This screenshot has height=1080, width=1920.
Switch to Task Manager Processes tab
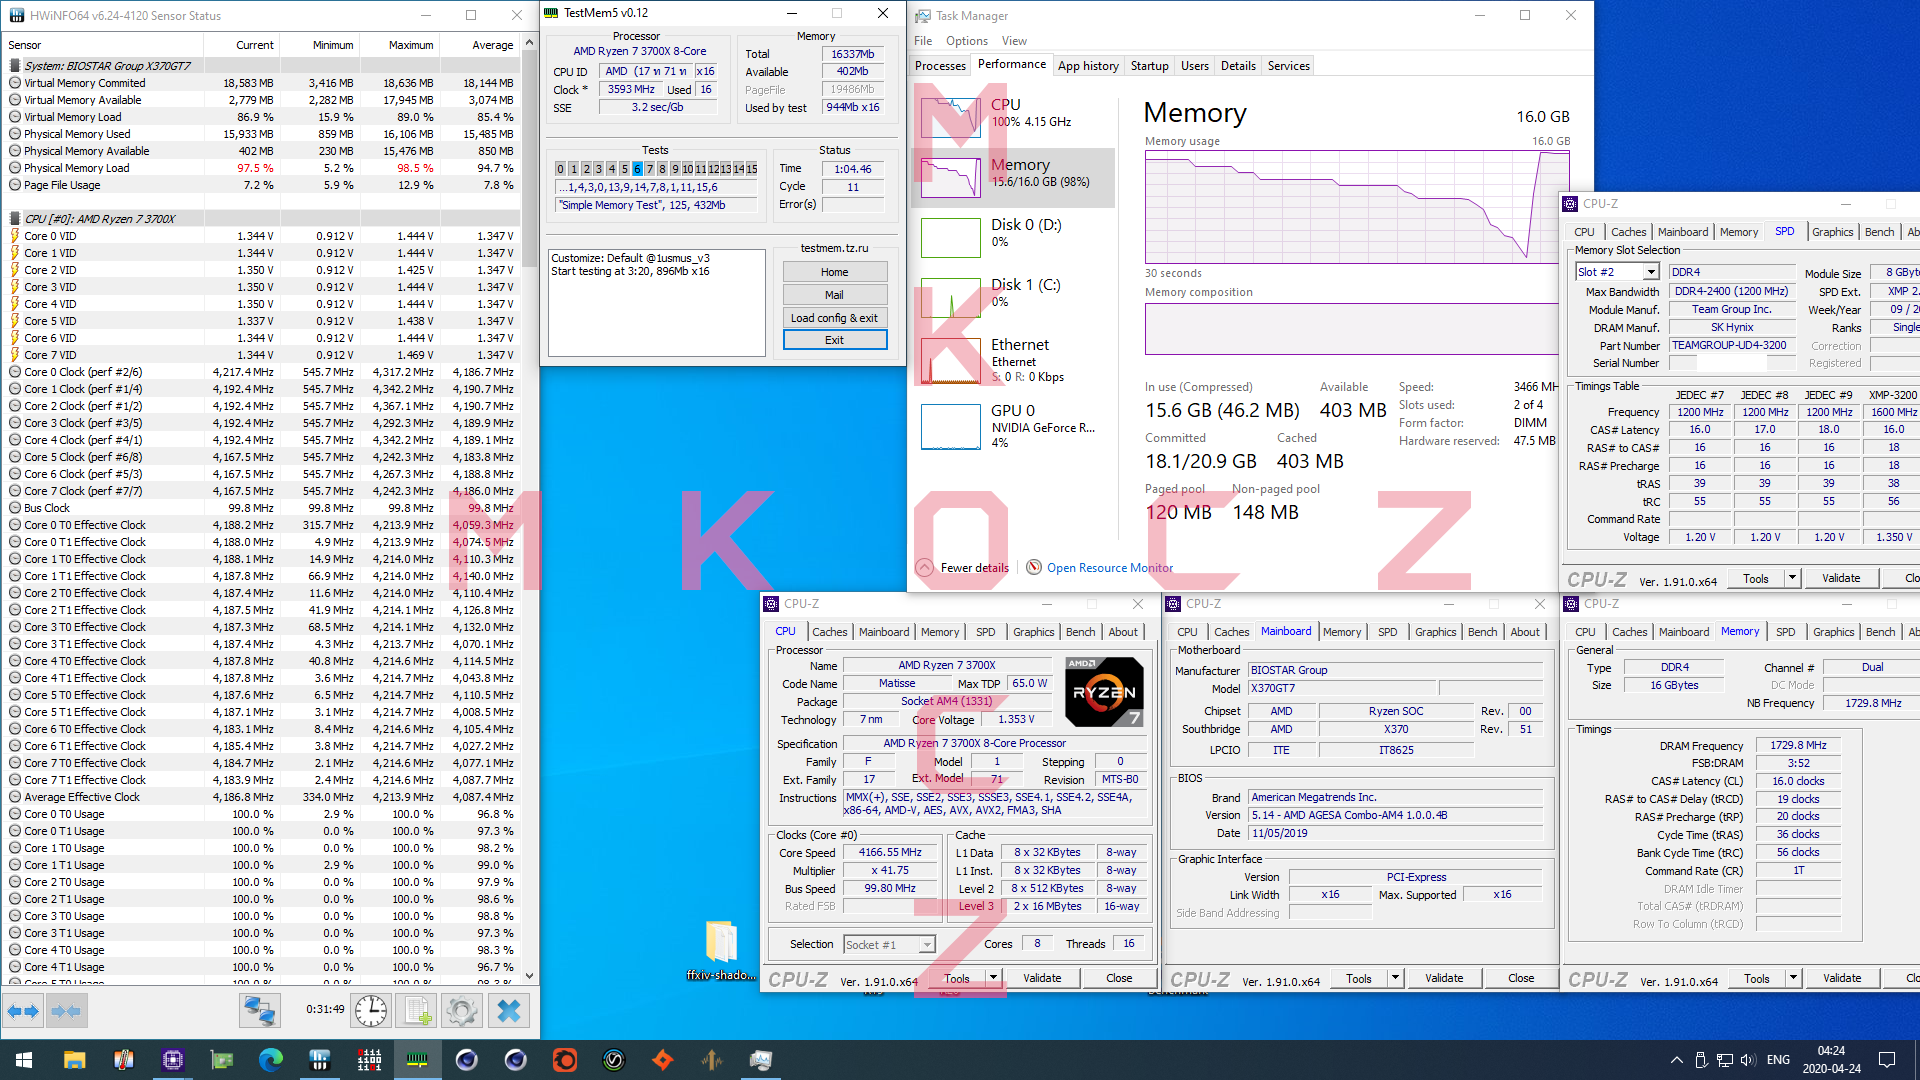tap(940, 66)
